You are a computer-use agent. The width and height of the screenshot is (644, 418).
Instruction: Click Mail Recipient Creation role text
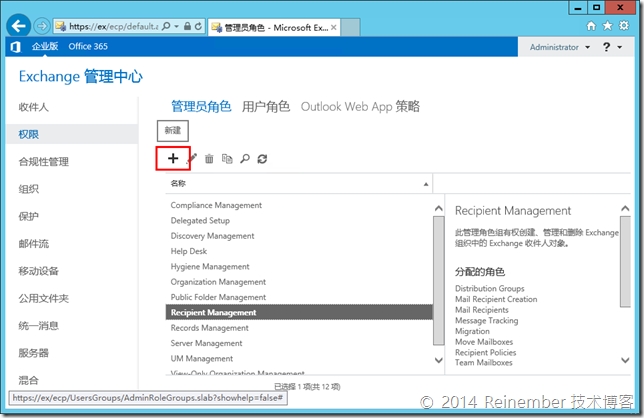point(496,299)
